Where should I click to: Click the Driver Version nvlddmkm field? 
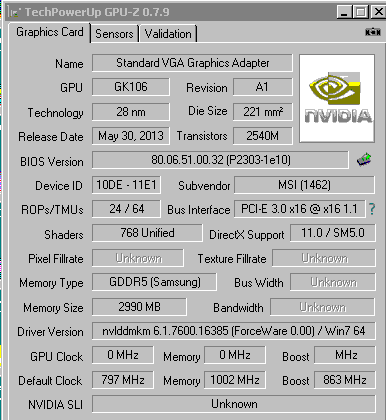tap(234, 331)
